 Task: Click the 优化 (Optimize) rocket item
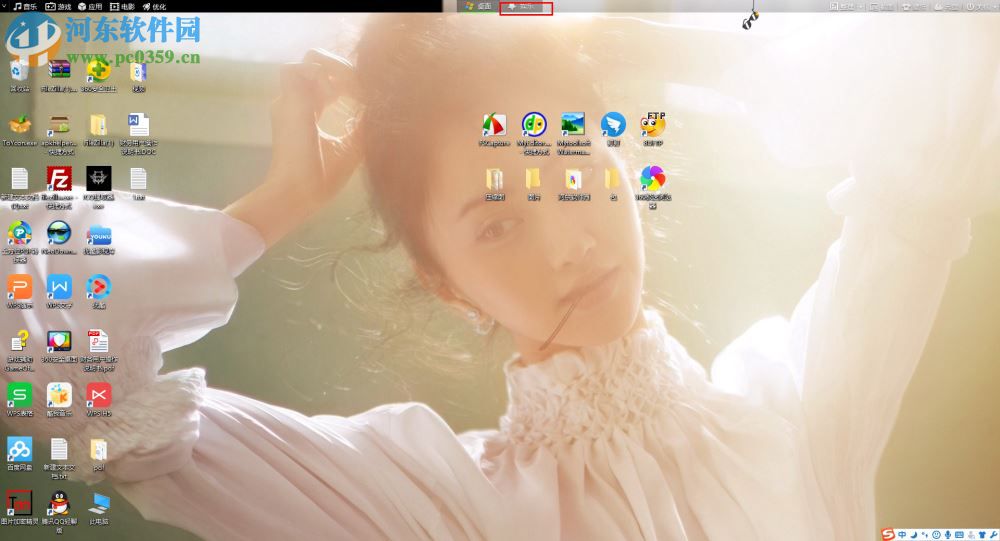click(x=154, y=6)
